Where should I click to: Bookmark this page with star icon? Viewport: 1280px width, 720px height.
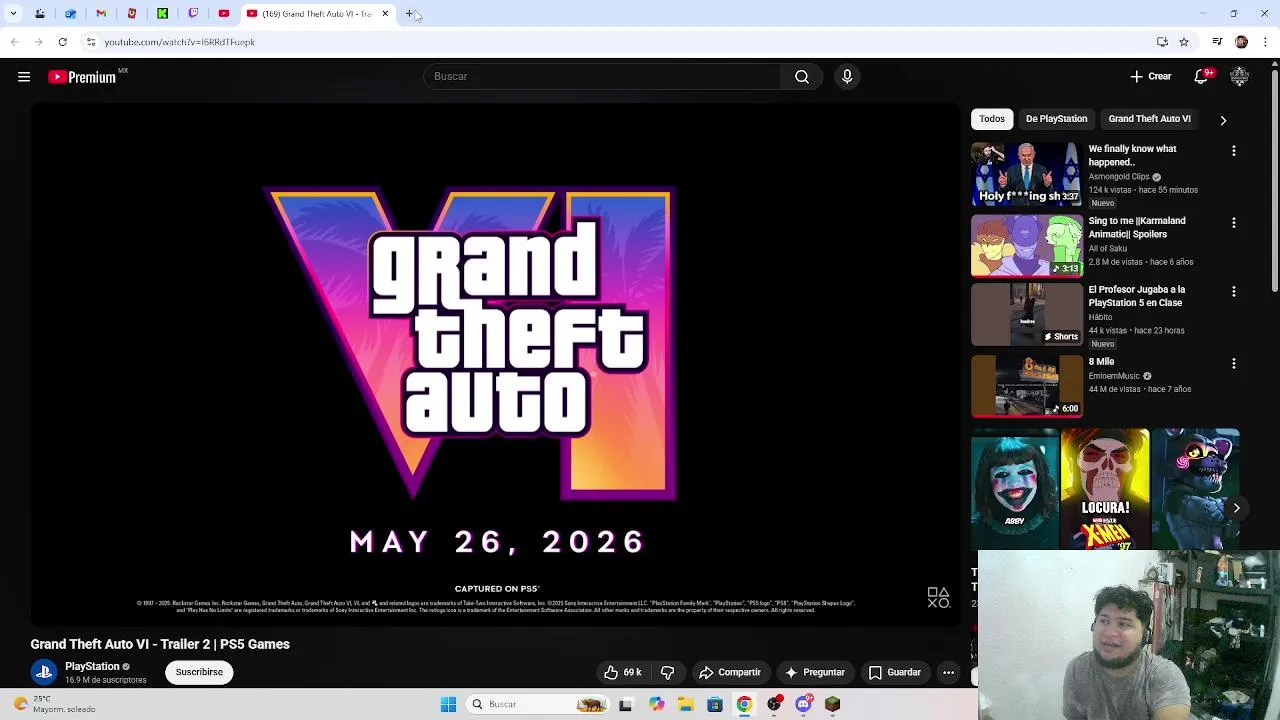1184,42
